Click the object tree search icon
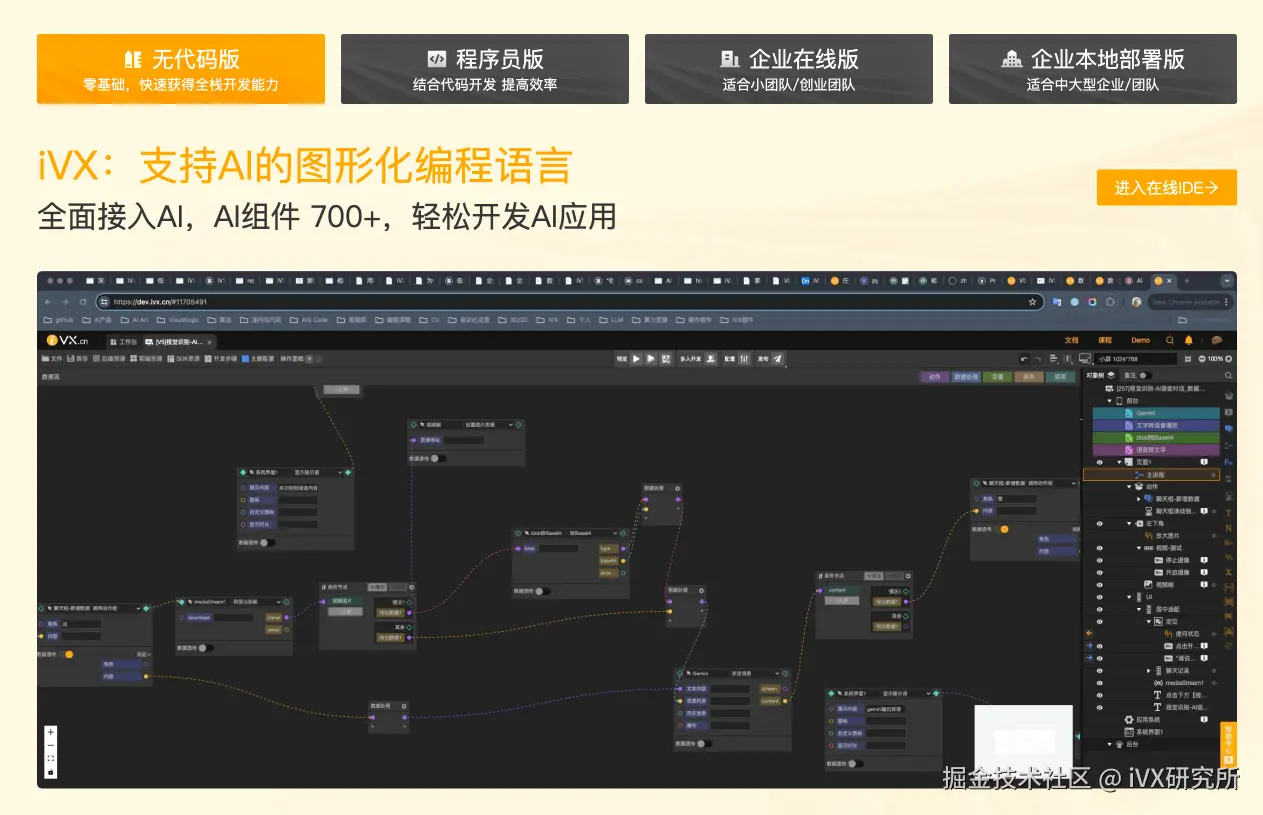This screenshot has height=815, width=1263. tap(1229, 375)
